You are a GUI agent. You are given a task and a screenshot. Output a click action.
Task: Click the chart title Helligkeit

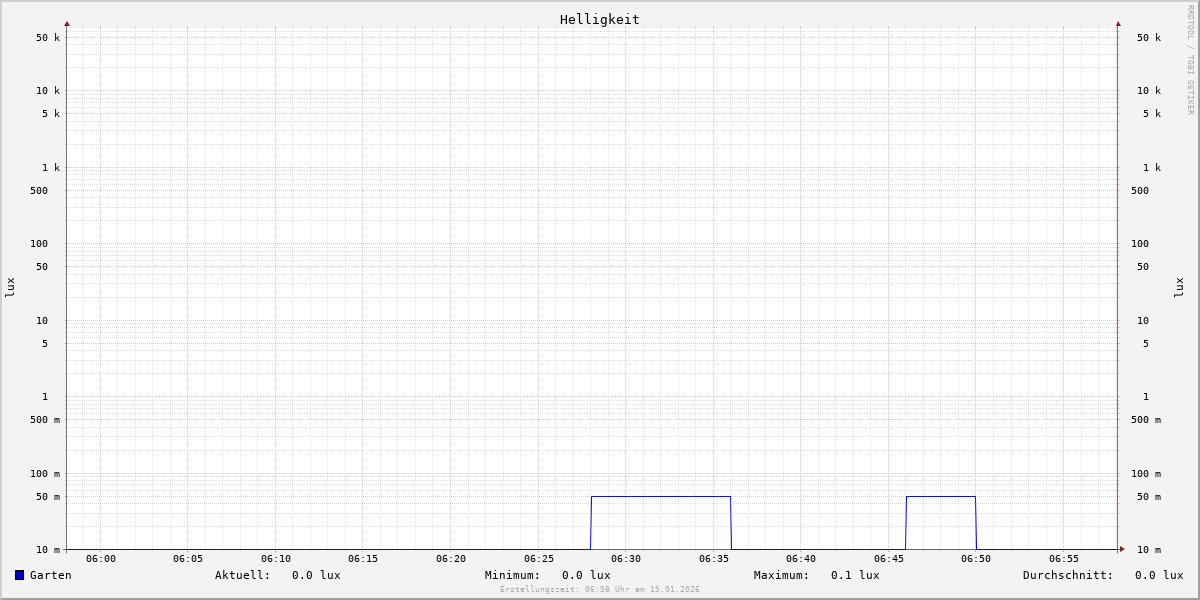(x=600, y=19)
